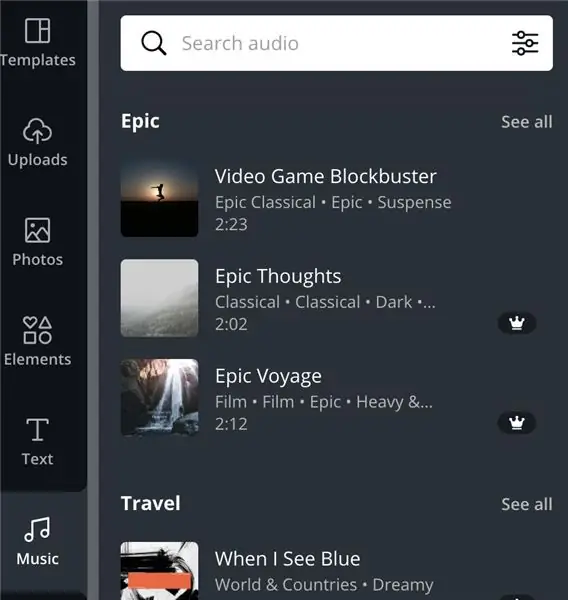Open the Elements shapes icon
This screenshot has width=568, height=600.
37,330
